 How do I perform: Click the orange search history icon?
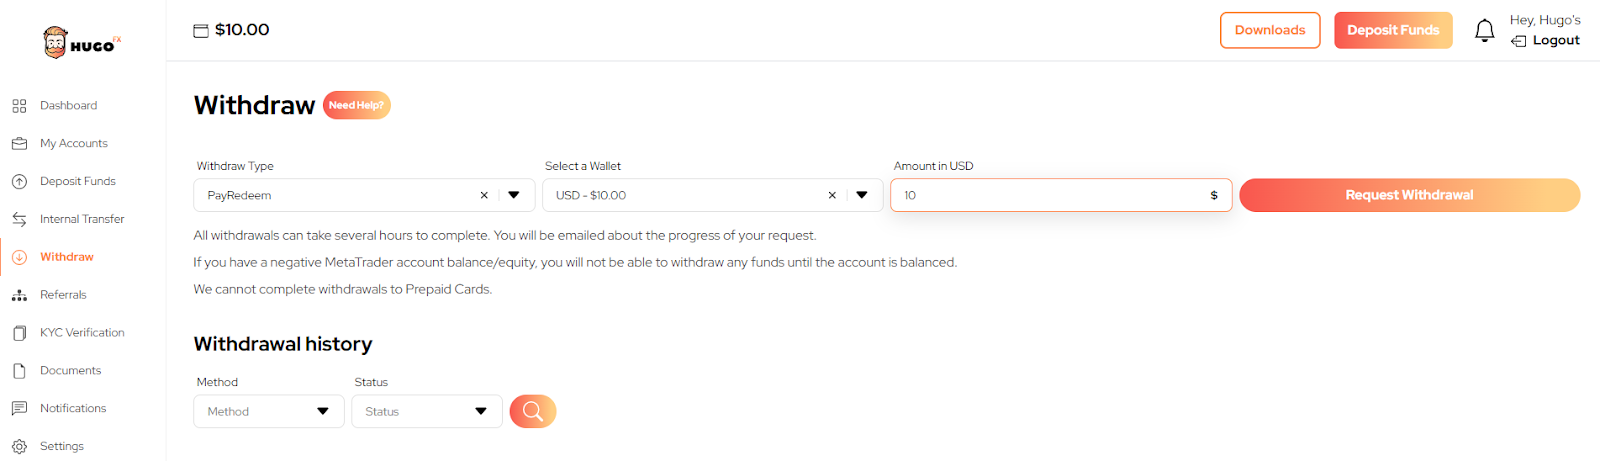[533, 411]
